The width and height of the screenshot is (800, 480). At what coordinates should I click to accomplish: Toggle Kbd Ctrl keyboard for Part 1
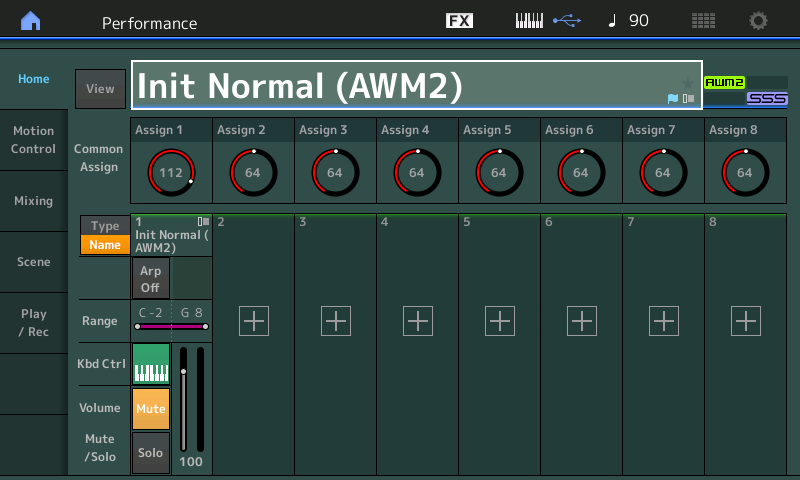[x=151, y=364]
